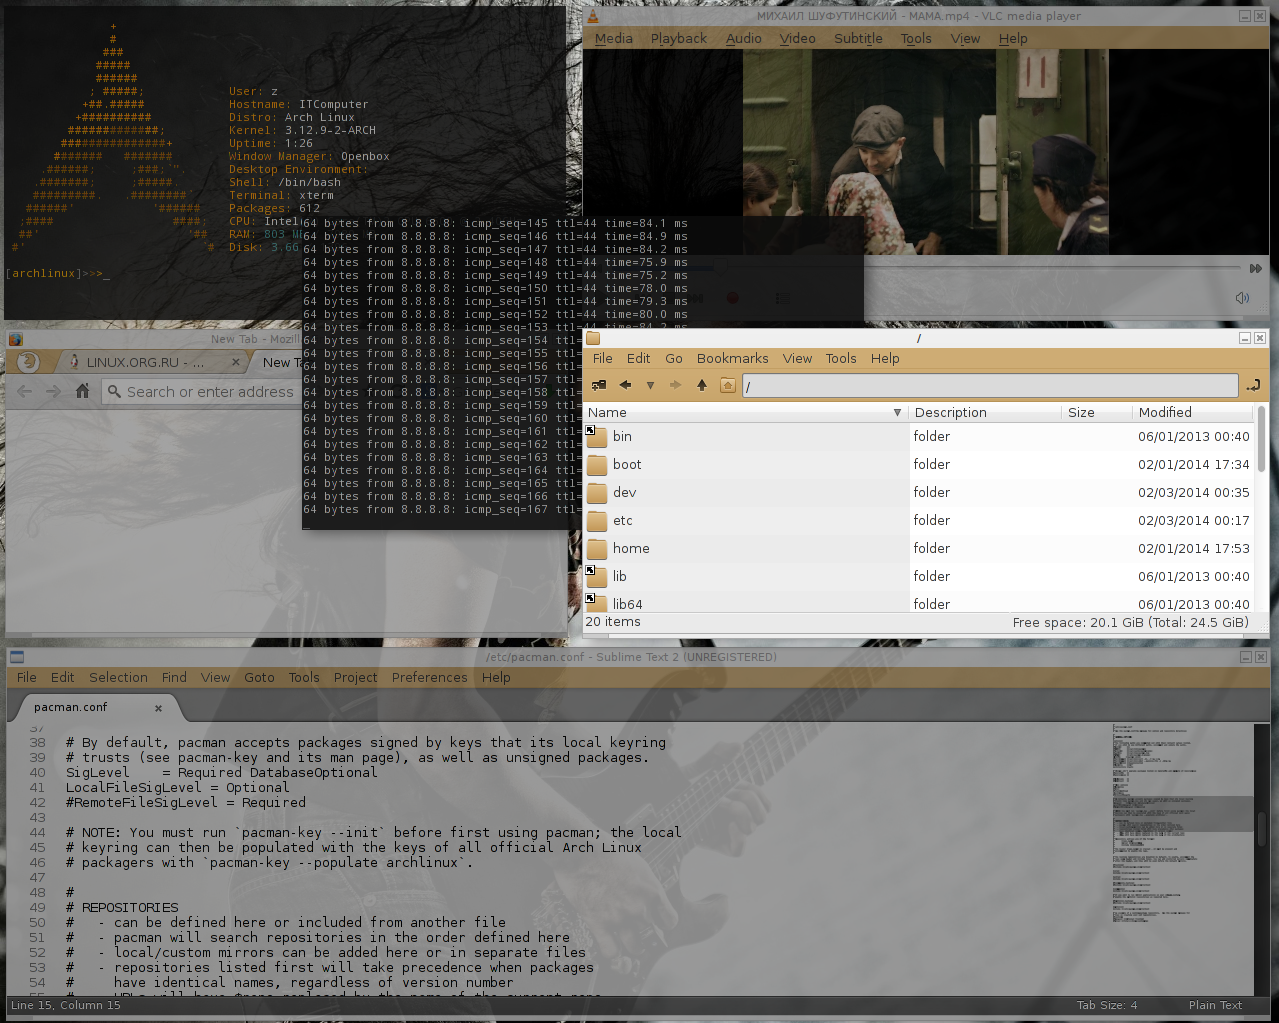
Task: Select the bin folder icon
Action: [x=597, y=436]
